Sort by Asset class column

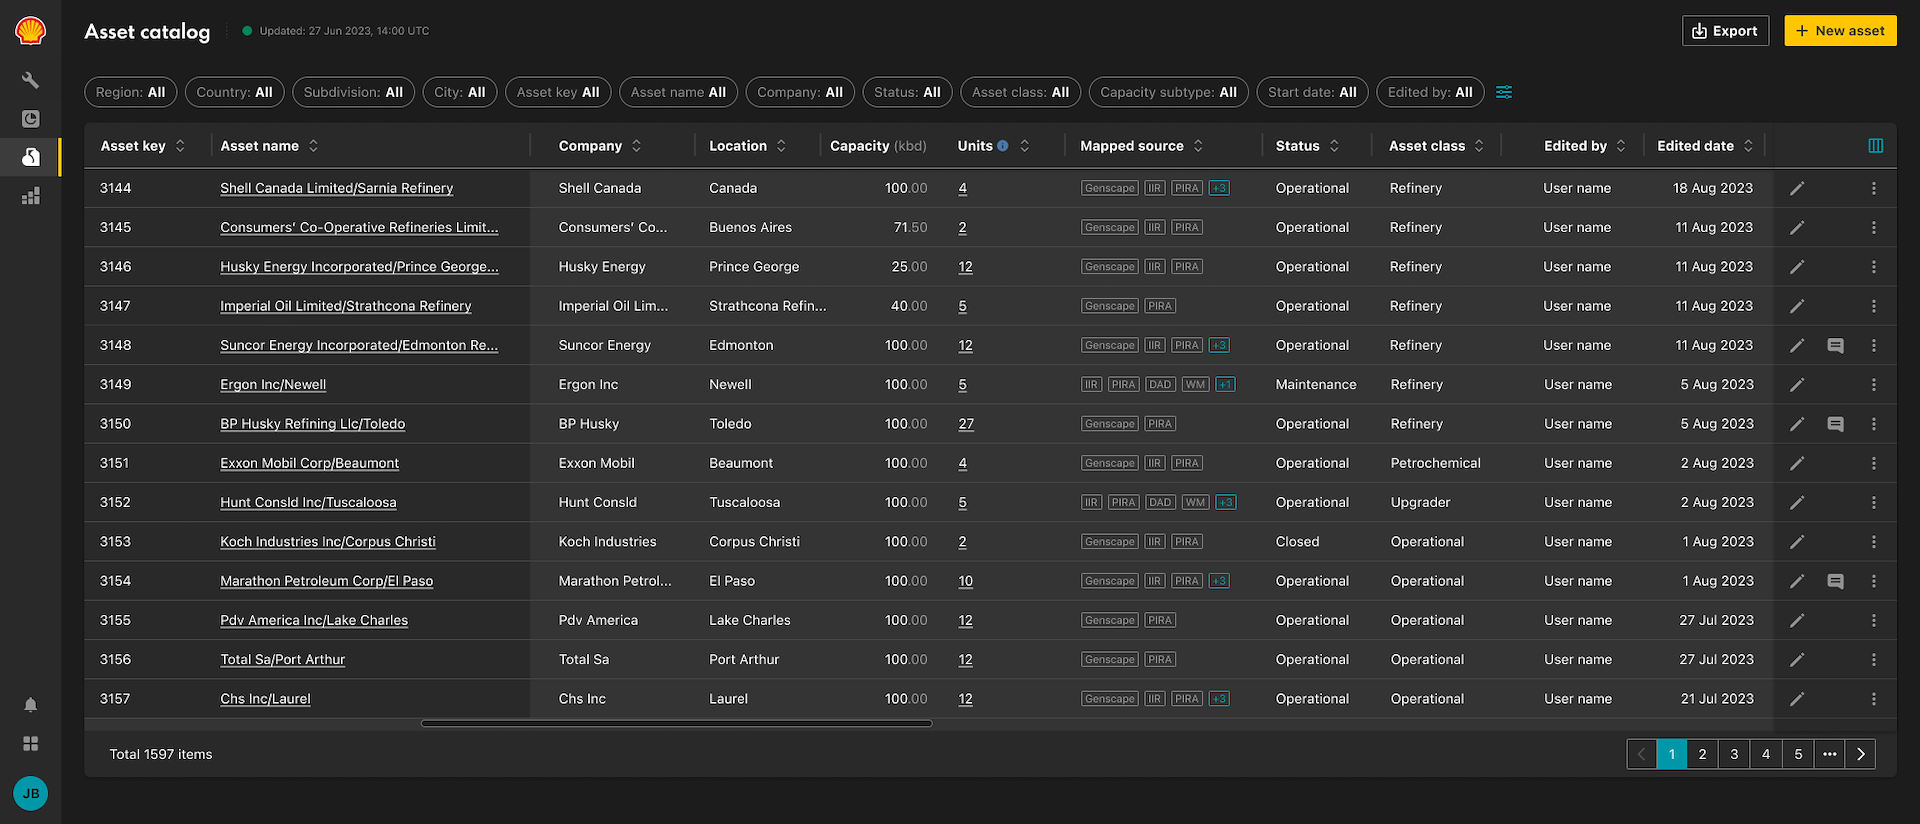pyautogui.click(x=1479, y=146)
